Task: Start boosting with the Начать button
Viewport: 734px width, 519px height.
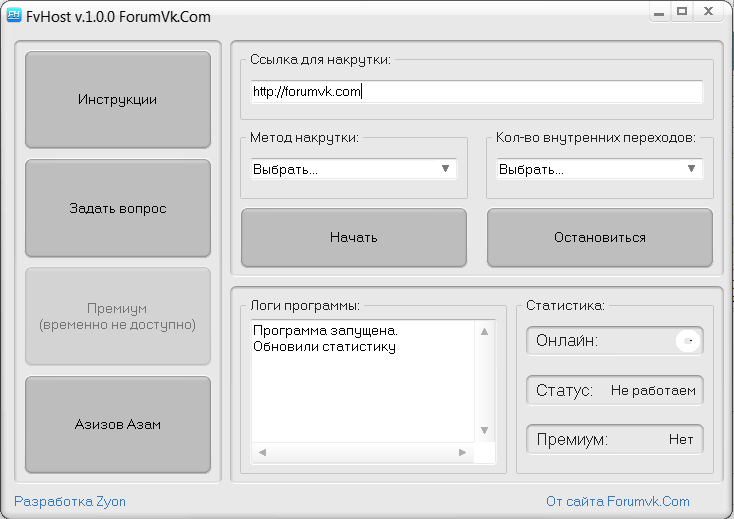Action: 354,238
